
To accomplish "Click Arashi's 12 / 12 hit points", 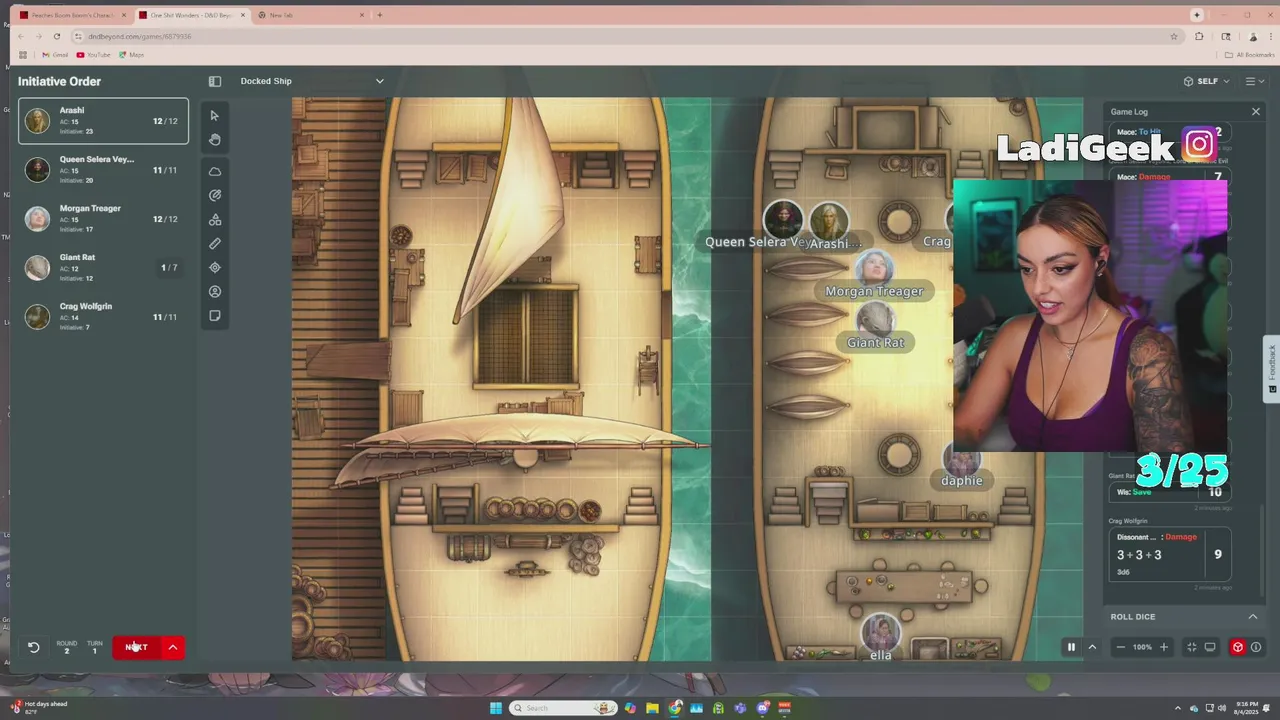I will pyautogui.click(x=165, y=121).
